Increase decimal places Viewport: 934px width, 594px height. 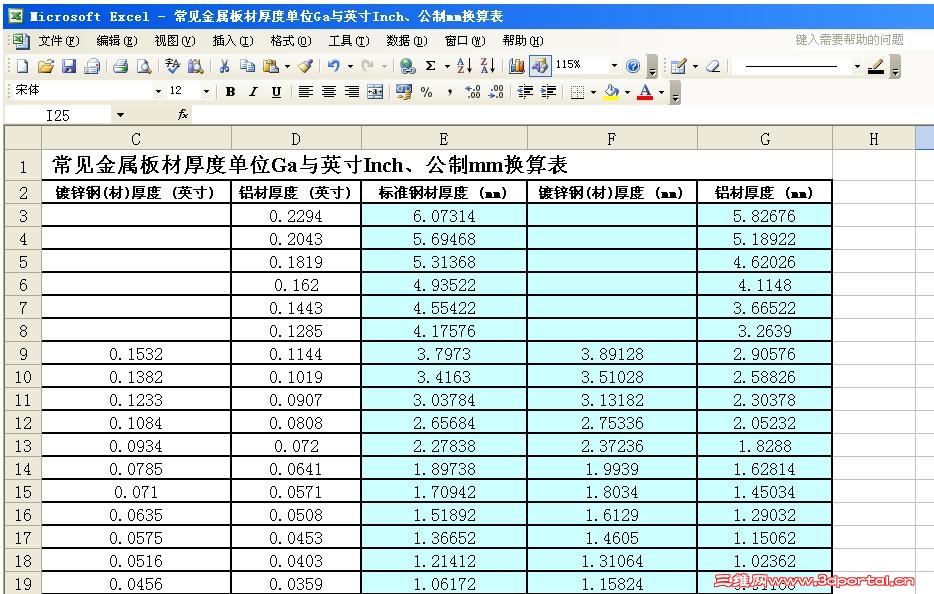click(473, 92)
